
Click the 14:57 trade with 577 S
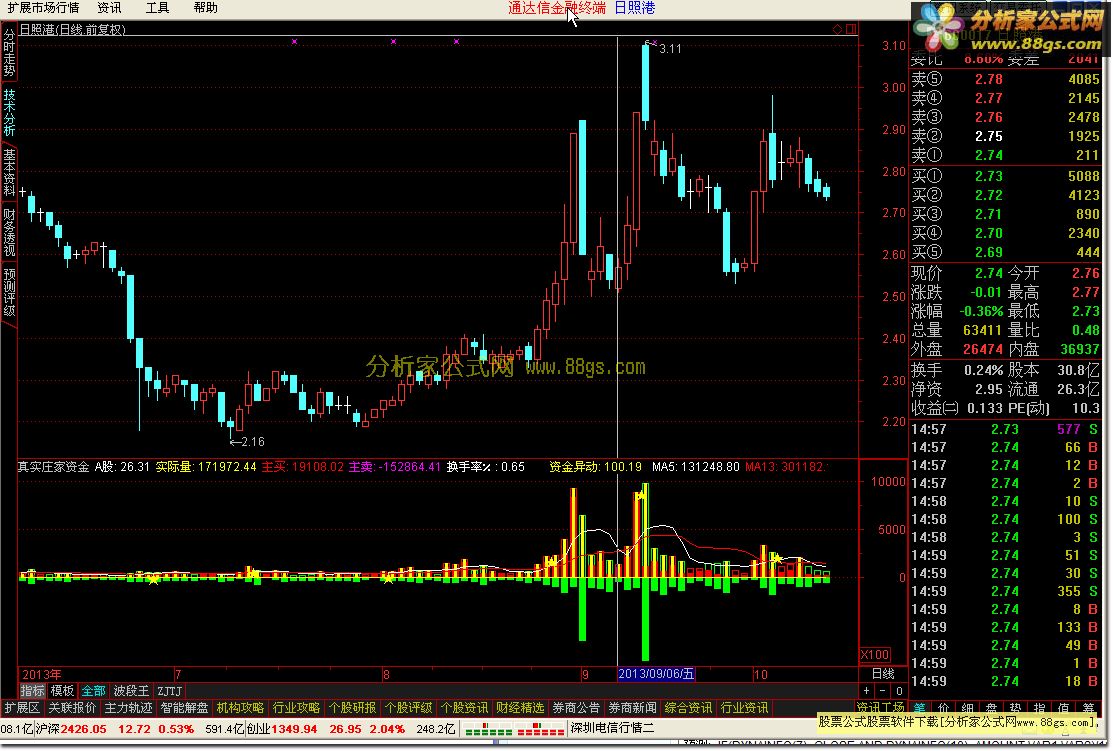[x=1005, y=429]
